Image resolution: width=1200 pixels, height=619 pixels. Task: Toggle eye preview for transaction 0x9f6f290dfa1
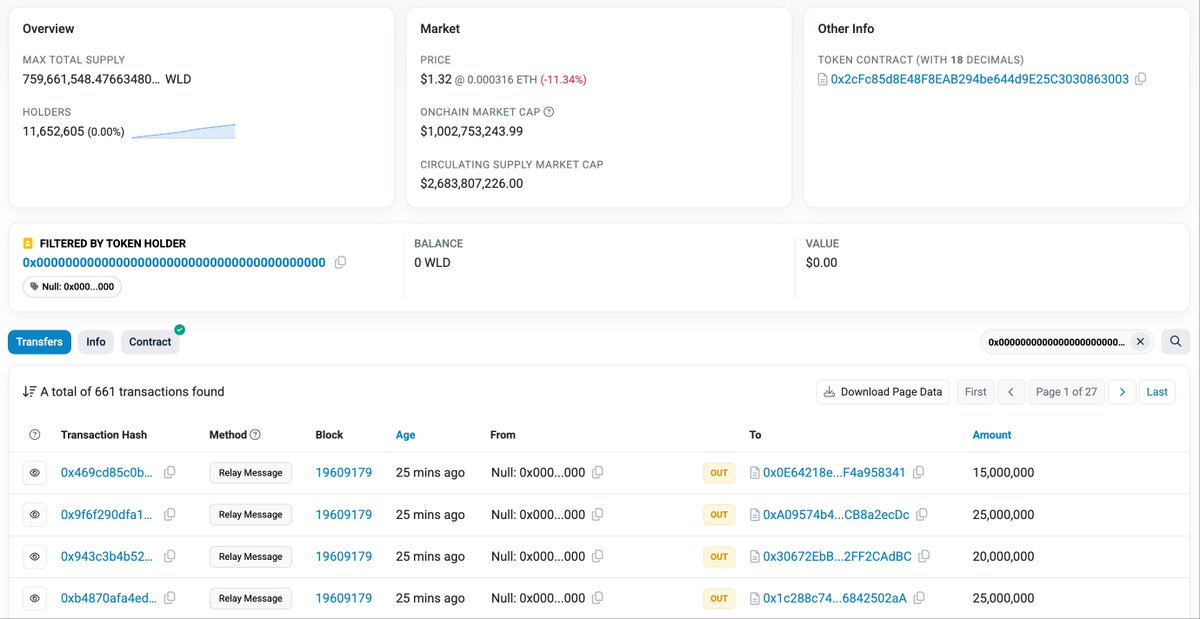[x=34, y=514]
